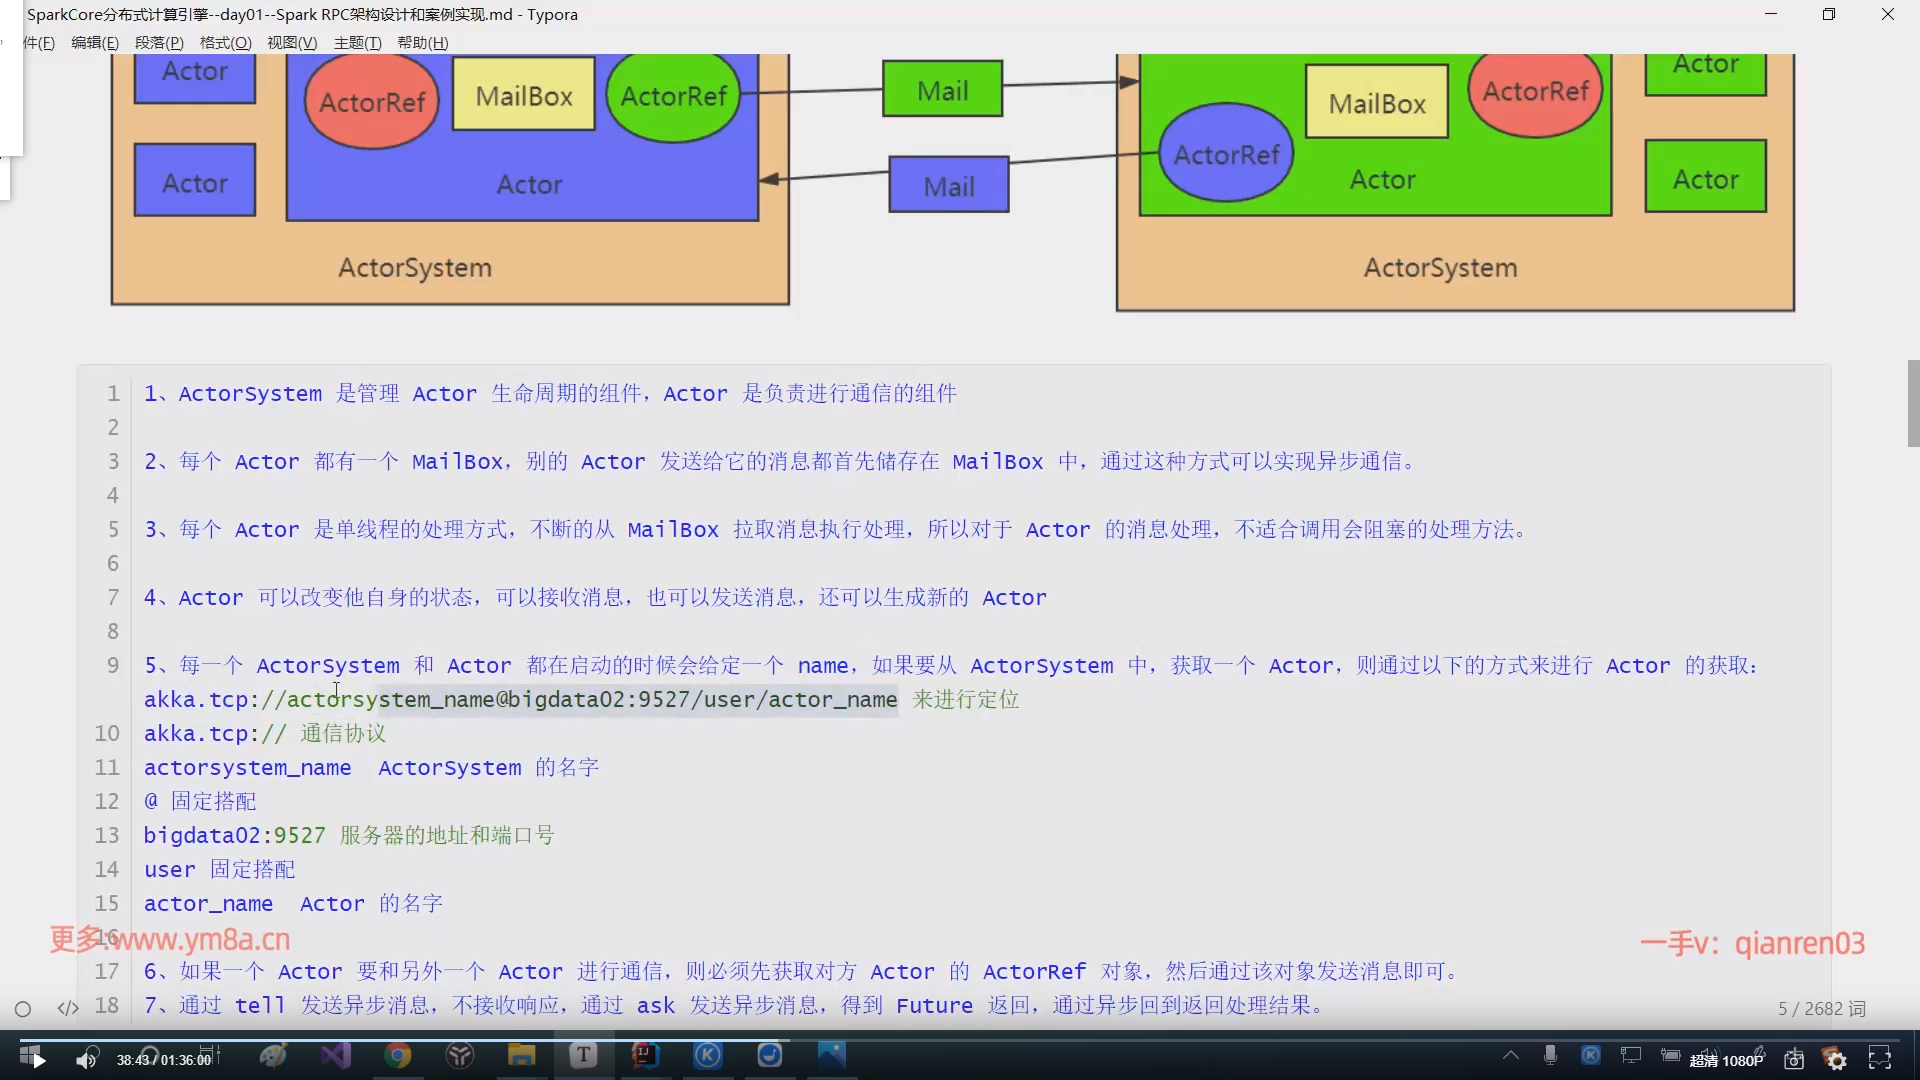Screen dimensions: 1920x1080
Task: Open the 超清 1080P quality selector
Action: (x=1726, y=1061)
